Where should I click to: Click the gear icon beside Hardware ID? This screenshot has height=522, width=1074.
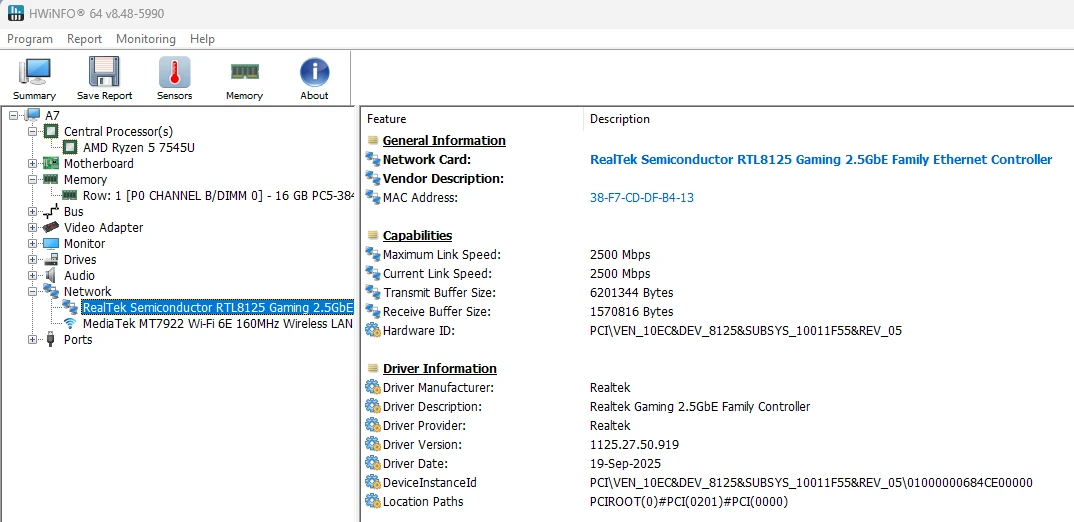373,330
